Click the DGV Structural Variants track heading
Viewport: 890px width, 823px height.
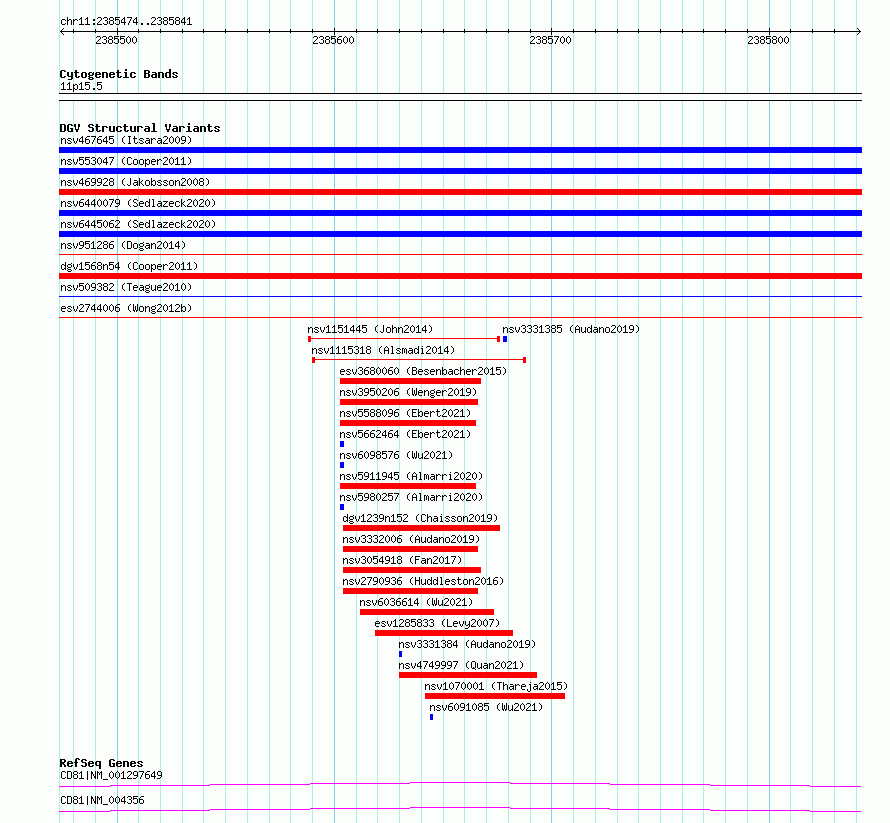(140, 128)
